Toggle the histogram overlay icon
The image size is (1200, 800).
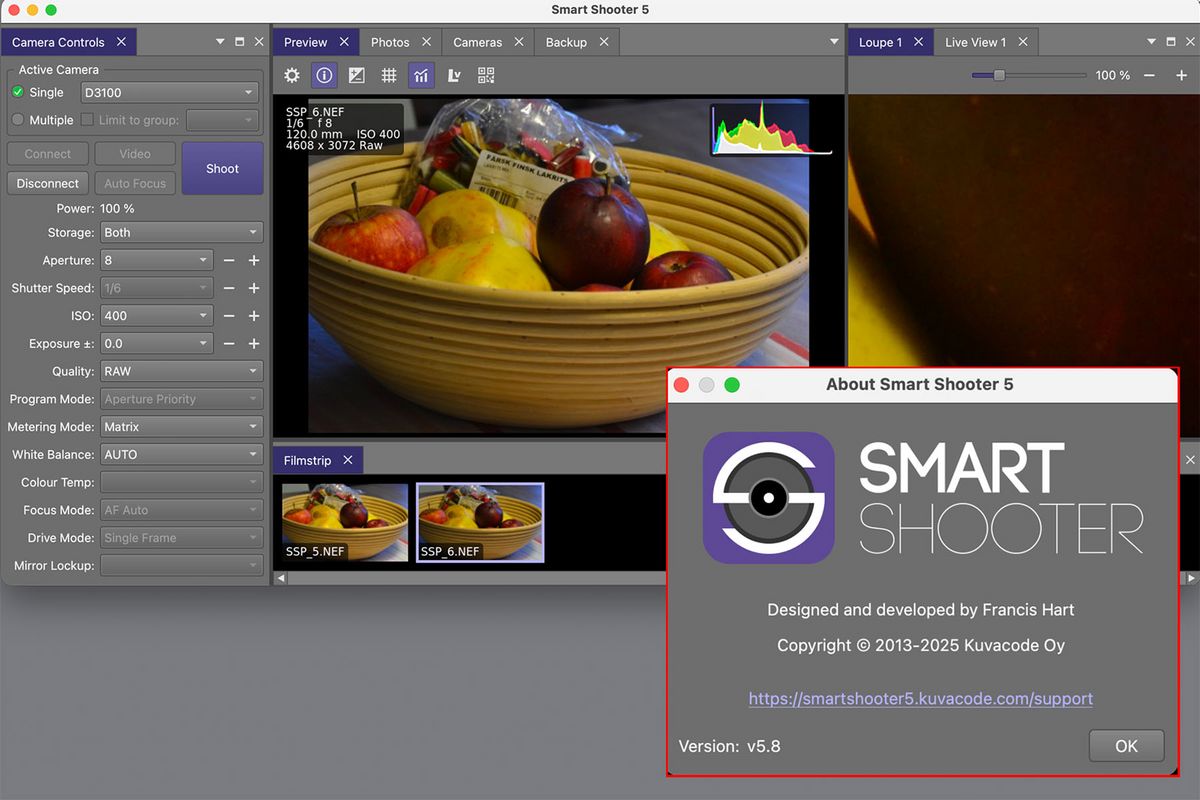[421, 75]
